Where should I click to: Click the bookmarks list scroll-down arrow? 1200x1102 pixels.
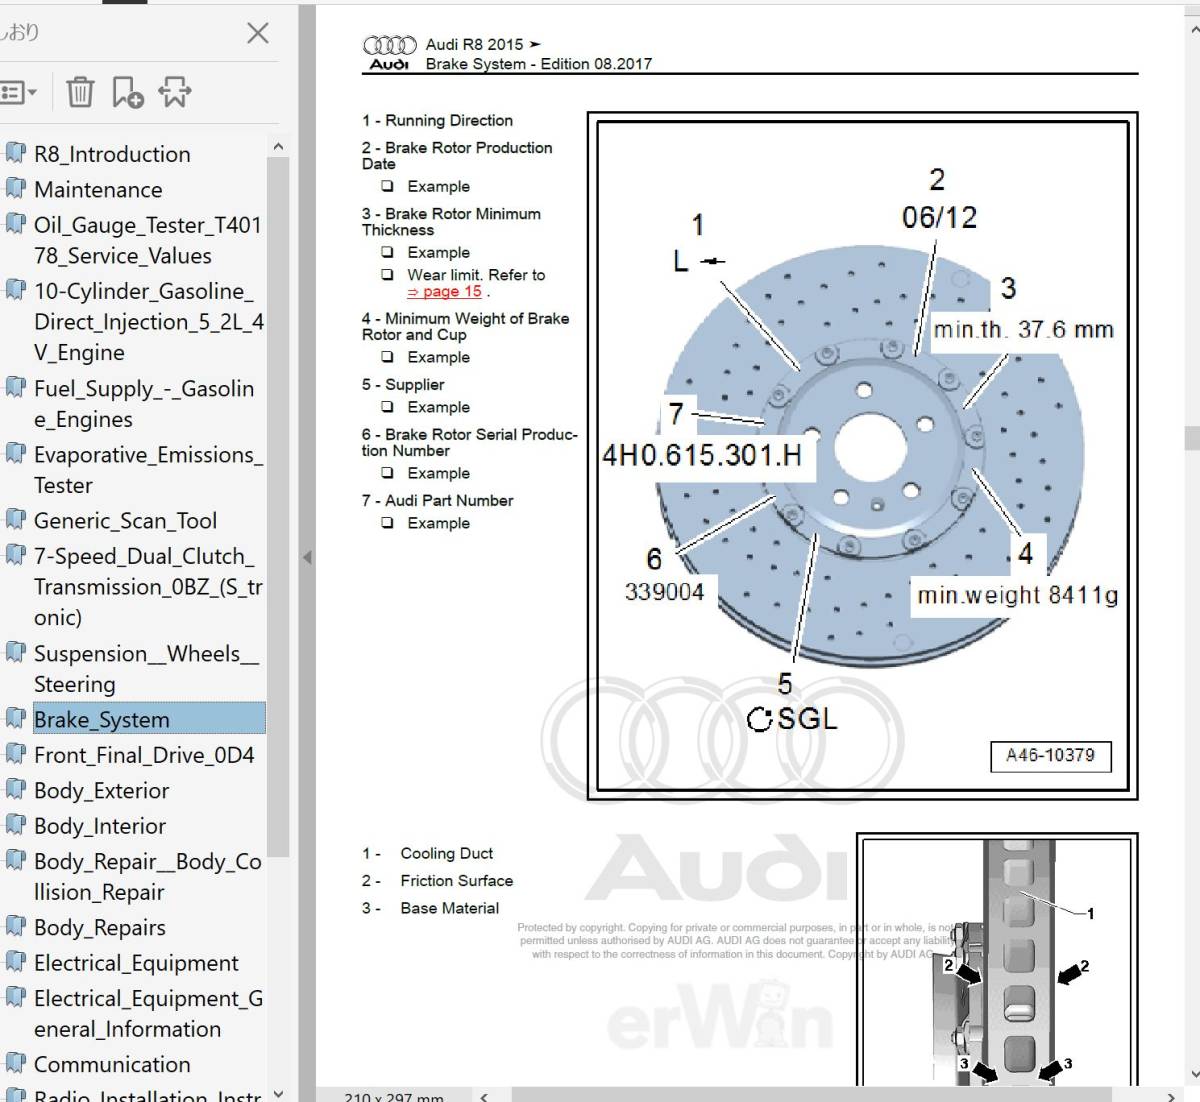point(278,1093)
